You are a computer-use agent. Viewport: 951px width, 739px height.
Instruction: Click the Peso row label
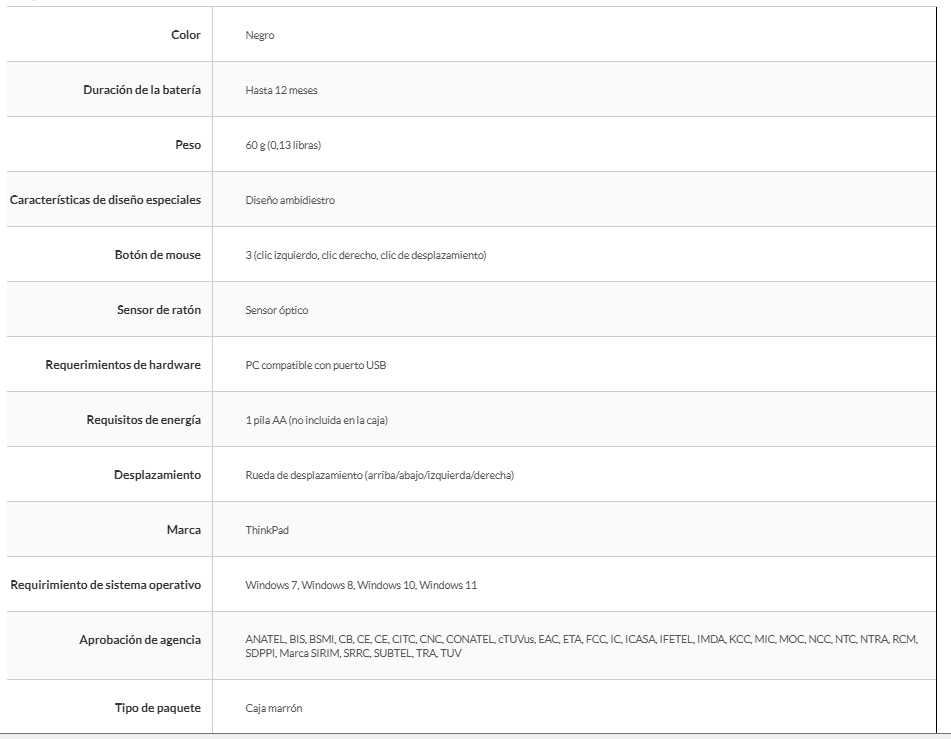coord(188,145)
